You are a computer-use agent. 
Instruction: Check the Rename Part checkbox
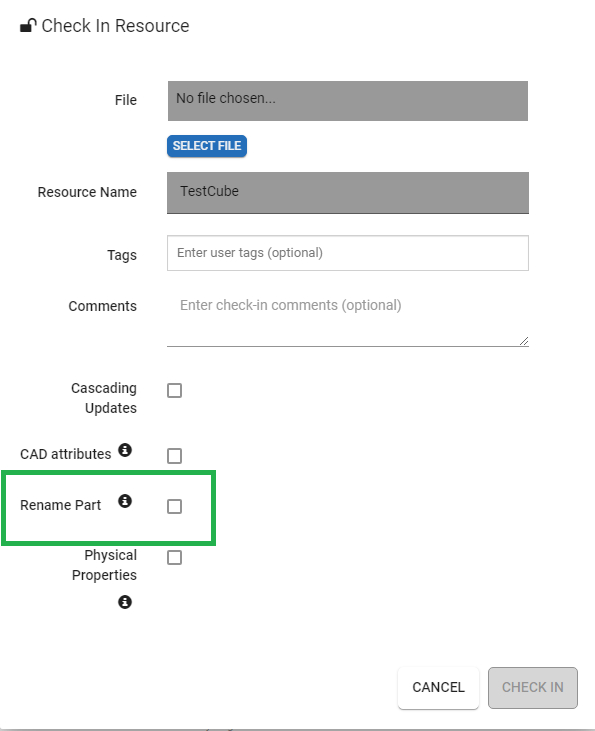point(174,507)
